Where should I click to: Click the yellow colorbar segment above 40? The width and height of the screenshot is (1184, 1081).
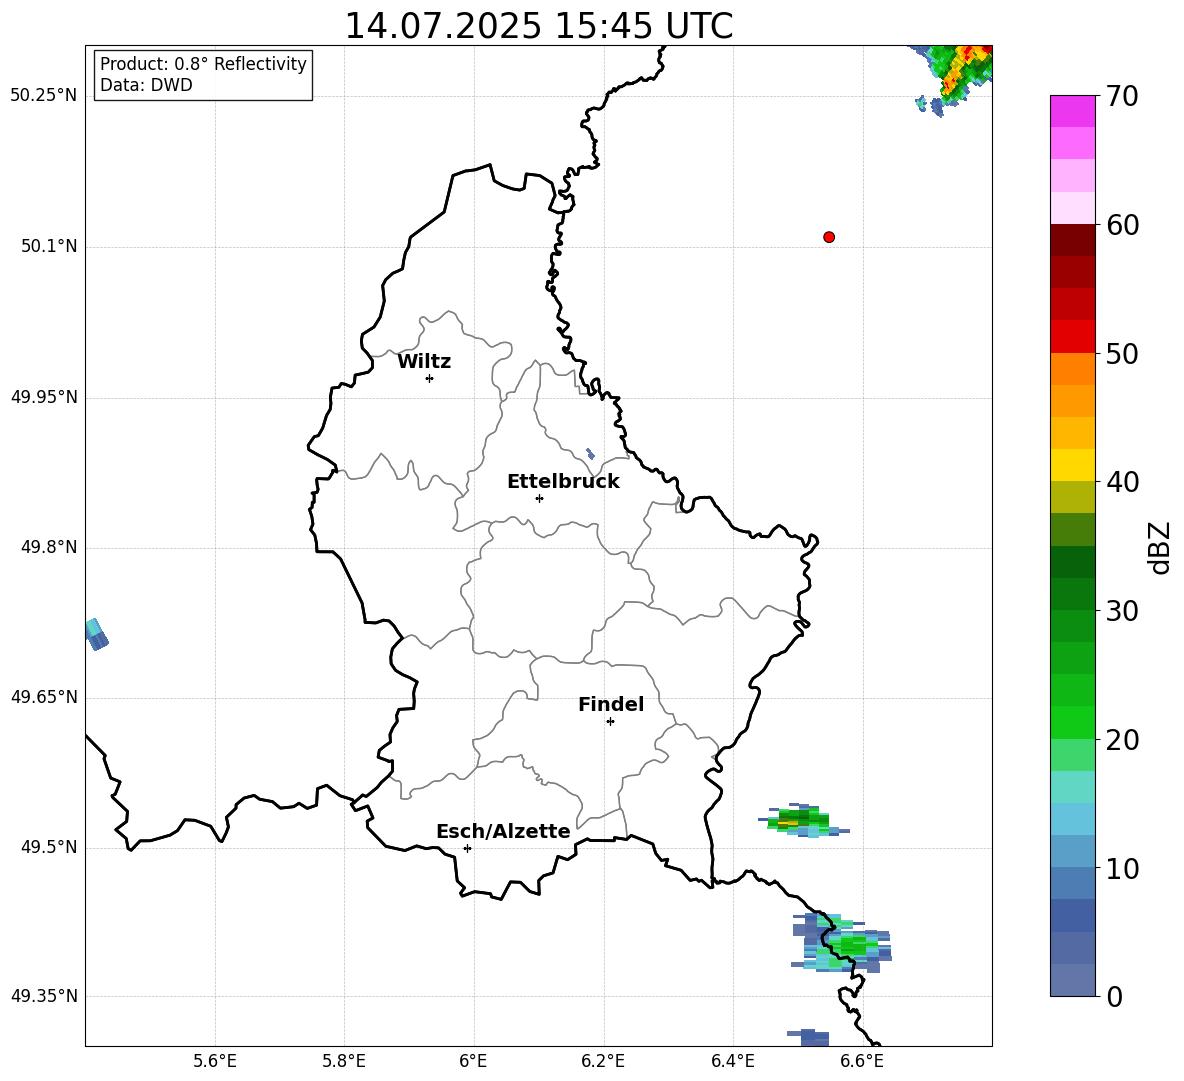tap(1072, 465)
